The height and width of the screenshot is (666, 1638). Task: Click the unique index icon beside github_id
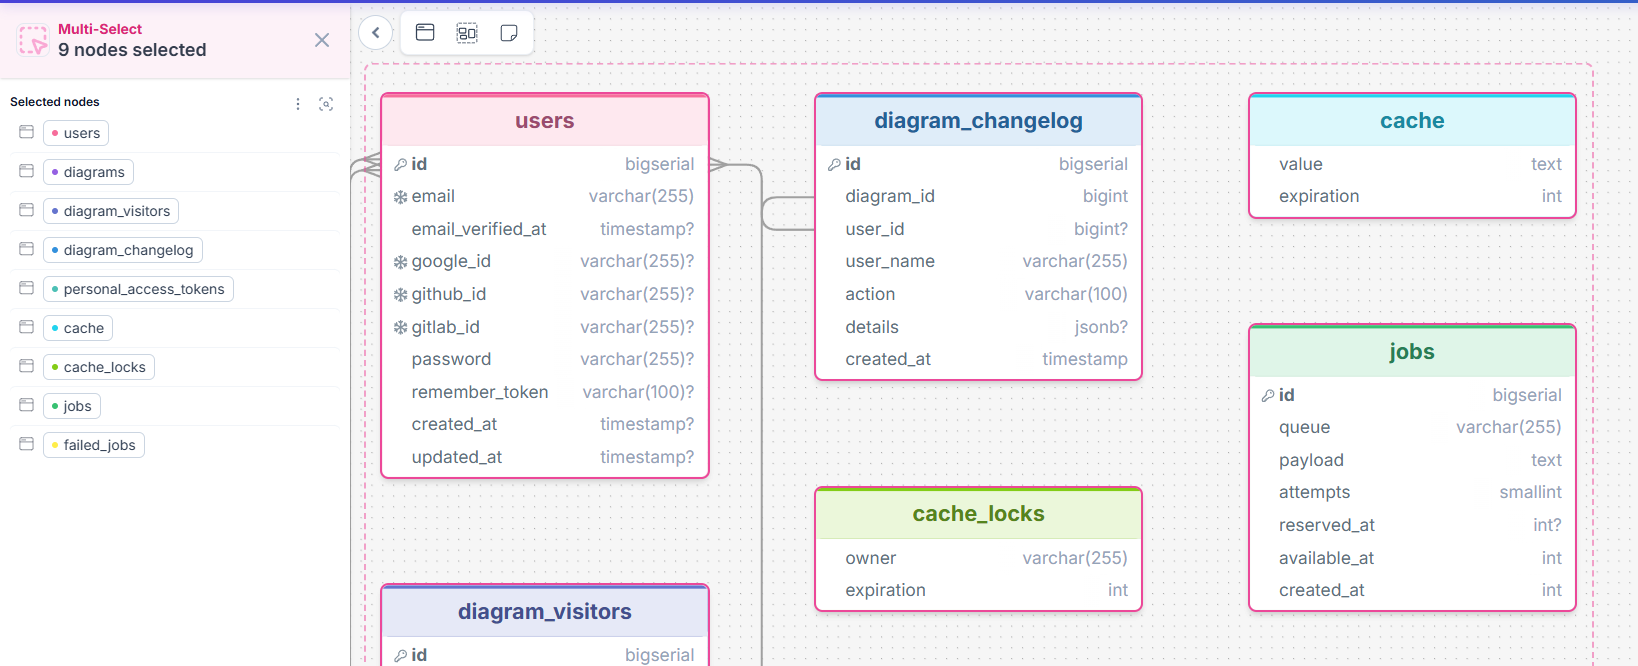pos(400,295)
